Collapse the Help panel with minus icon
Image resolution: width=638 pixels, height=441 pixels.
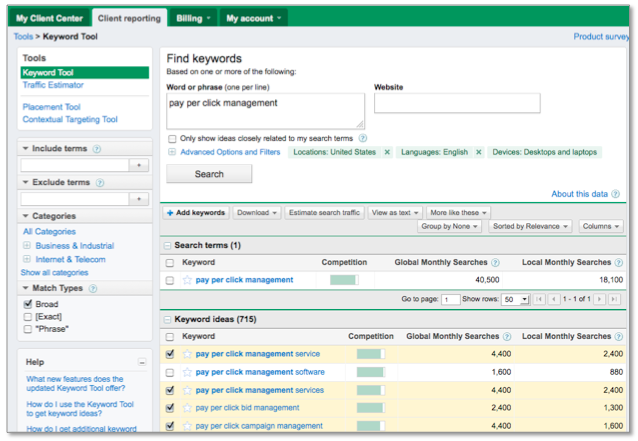(142, 362)
